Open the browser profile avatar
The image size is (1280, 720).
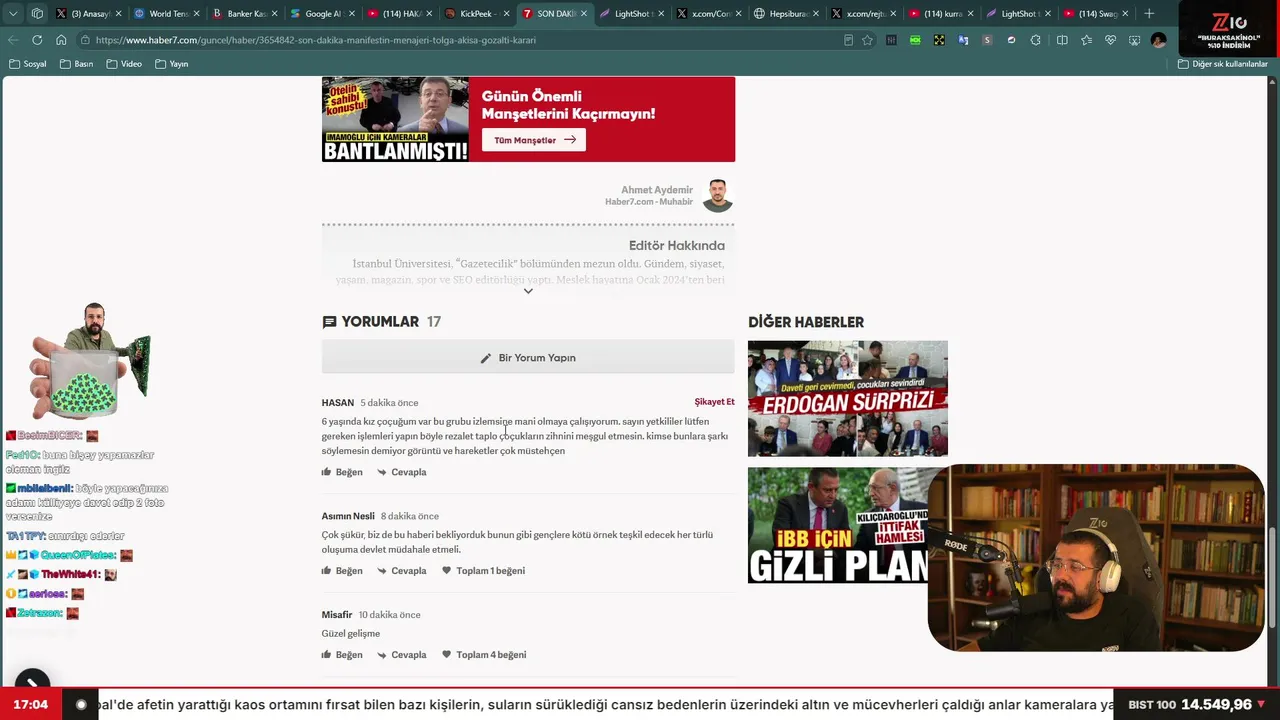[x=1158, y=40]
